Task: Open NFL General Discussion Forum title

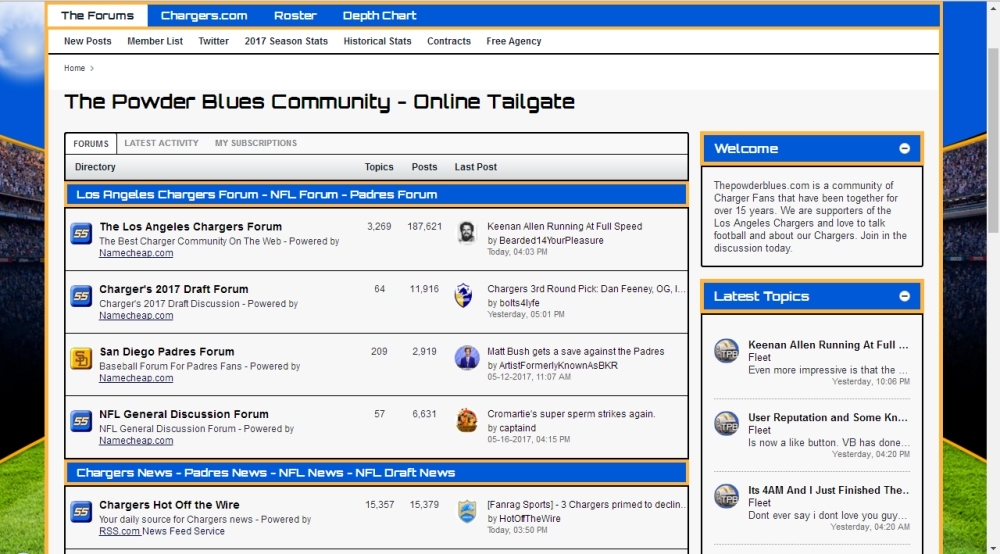Action: tap(184, 414)
